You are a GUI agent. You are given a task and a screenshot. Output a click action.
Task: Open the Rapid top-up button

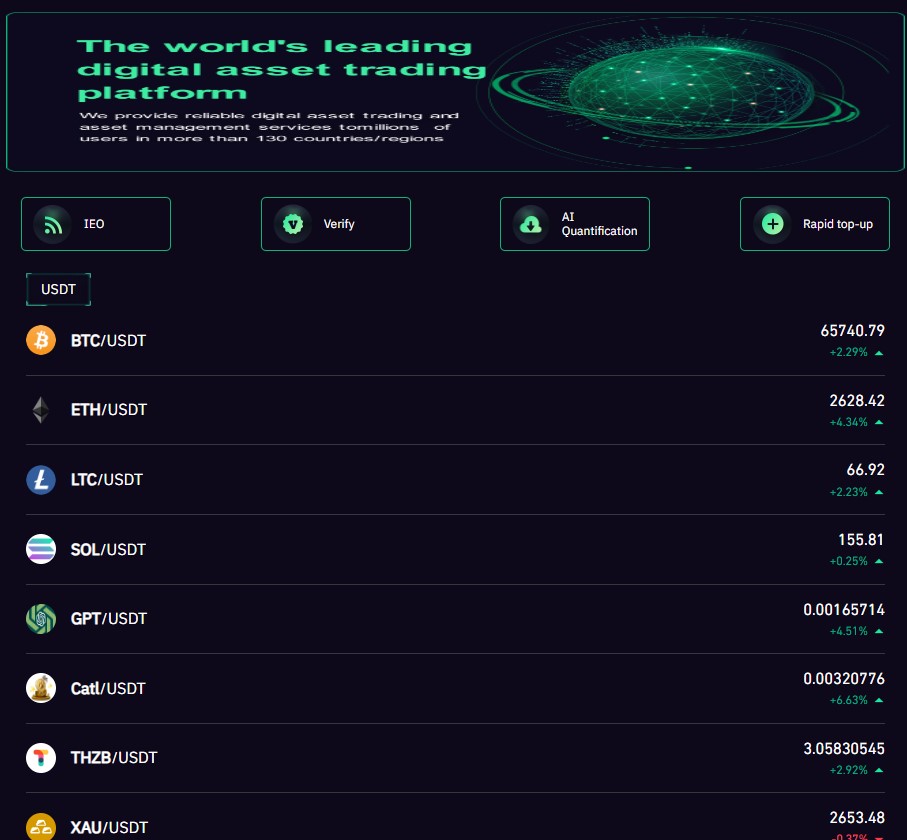coord(814,224)
